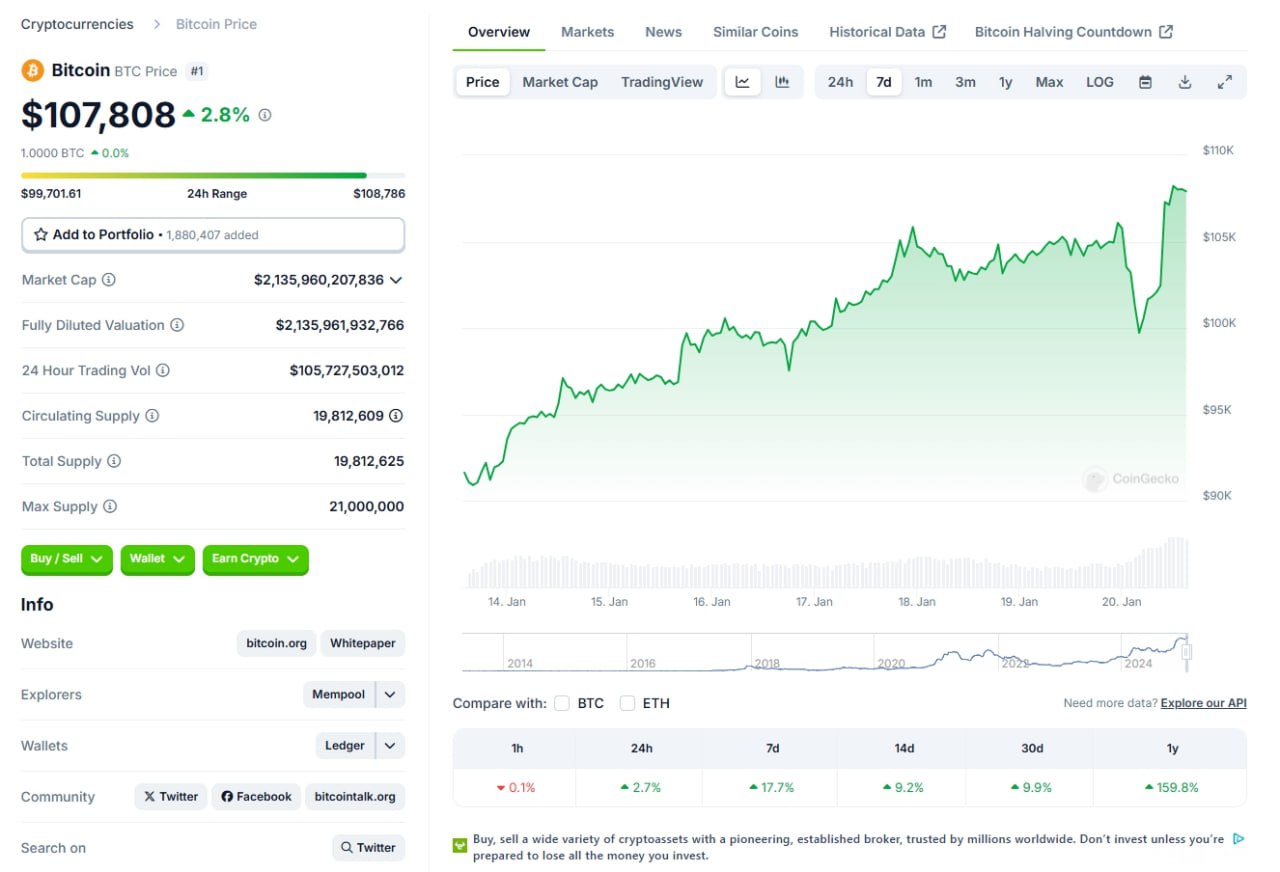
Task: Click the info icon beside 2.8% change
Action: 265,115
